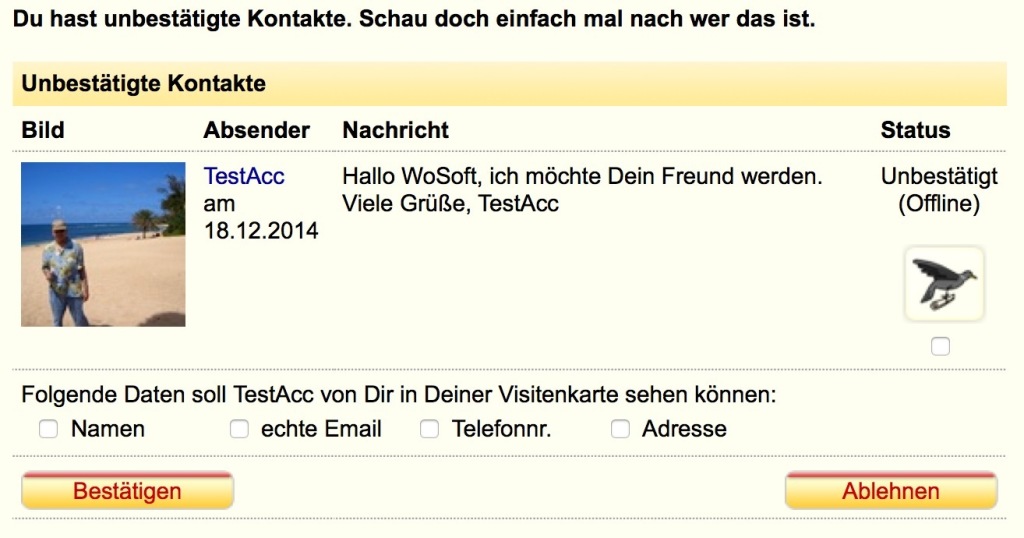1024x538 pixels.
Task: Click the Status column header
Action: 915,130
